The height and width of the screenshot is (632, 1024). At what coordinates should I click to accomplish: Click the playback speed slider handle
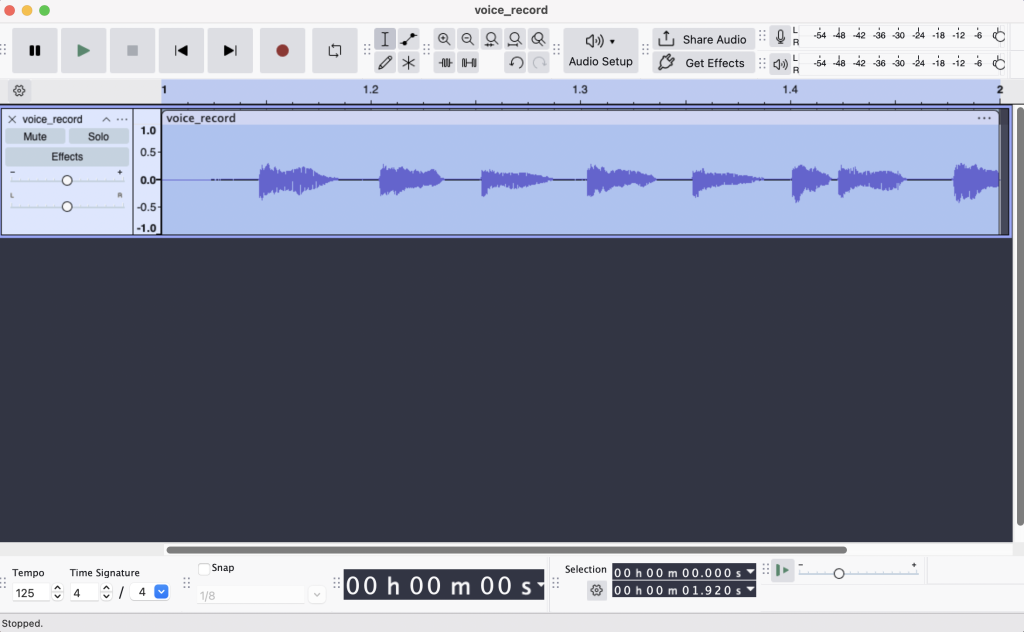[x=839, y=573]
